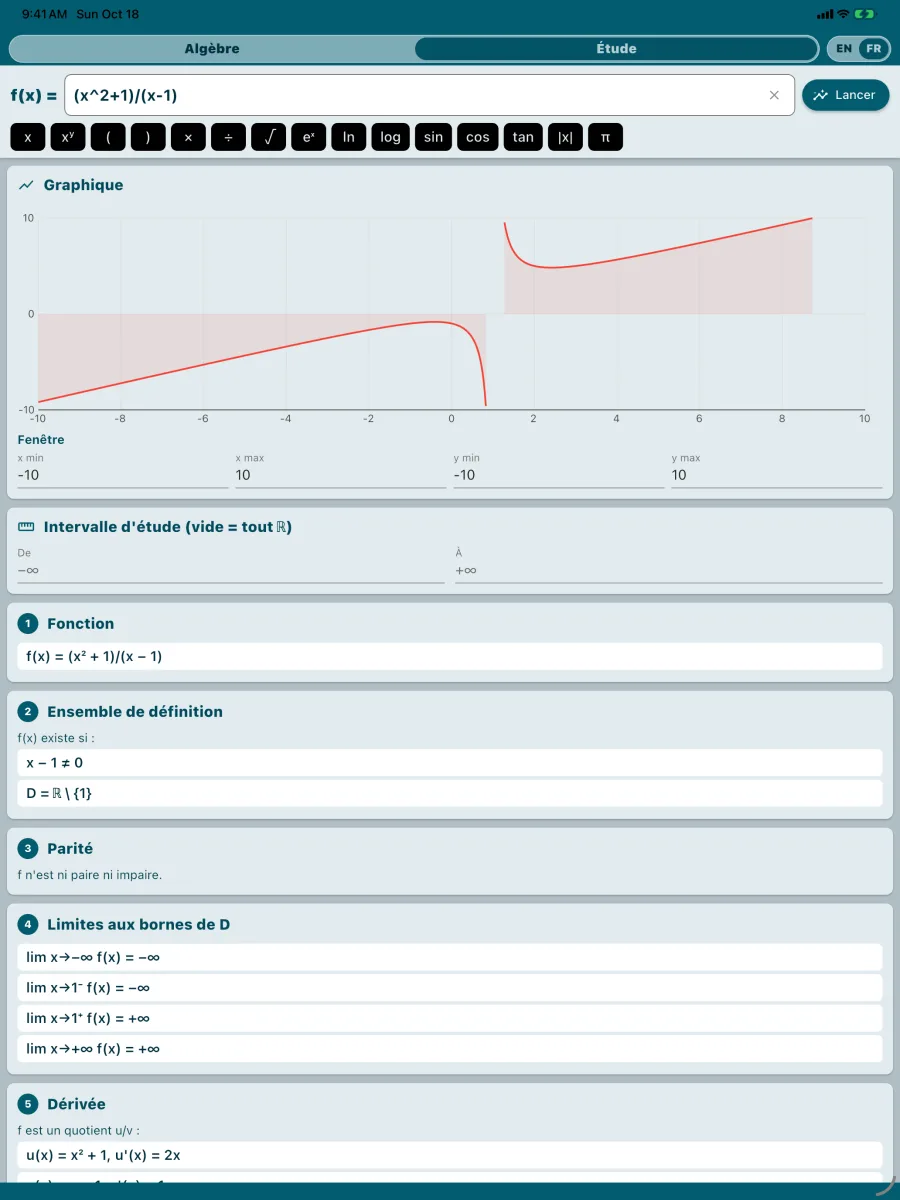Image resolution: width=900 pixels, height=1200 pixels.
Task: Insert the division sign key
Action: click(x=228, y=137)
